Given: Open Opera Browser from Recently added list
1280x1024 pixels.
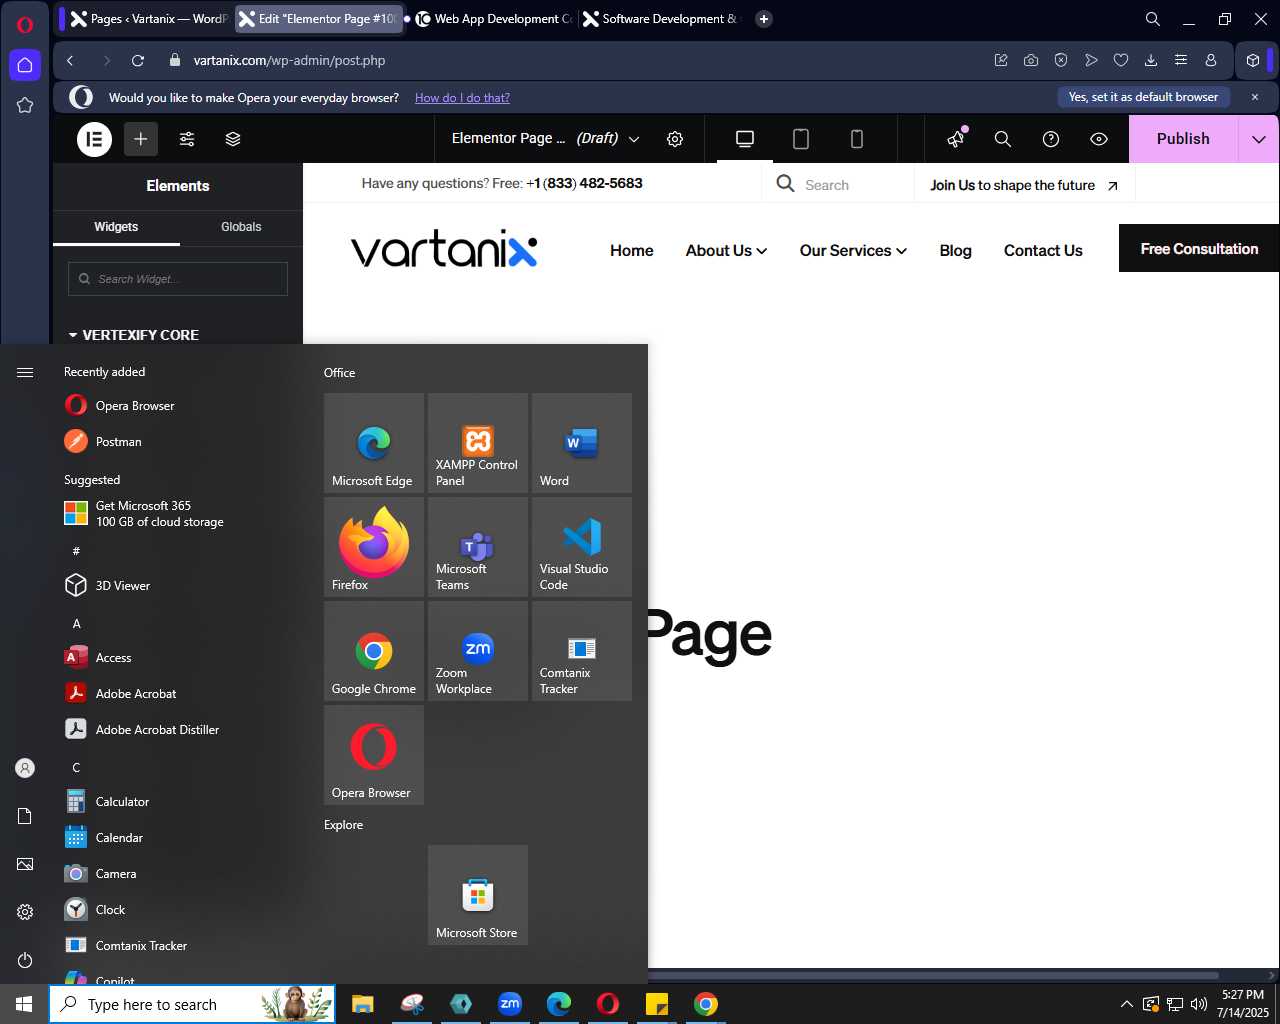Looking at the screenshot, I should click(x=178, y=405).
